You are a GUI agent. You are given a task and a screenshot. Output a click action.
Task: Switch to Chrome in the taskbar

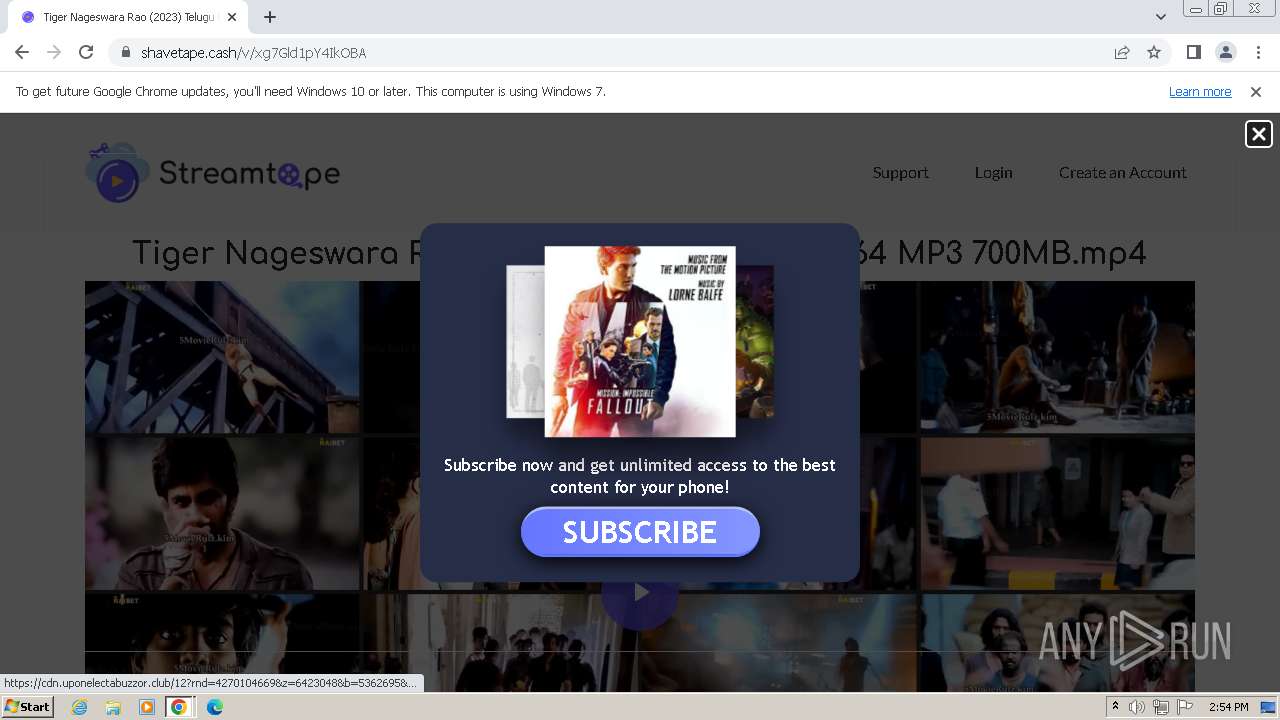pos(179,707)
